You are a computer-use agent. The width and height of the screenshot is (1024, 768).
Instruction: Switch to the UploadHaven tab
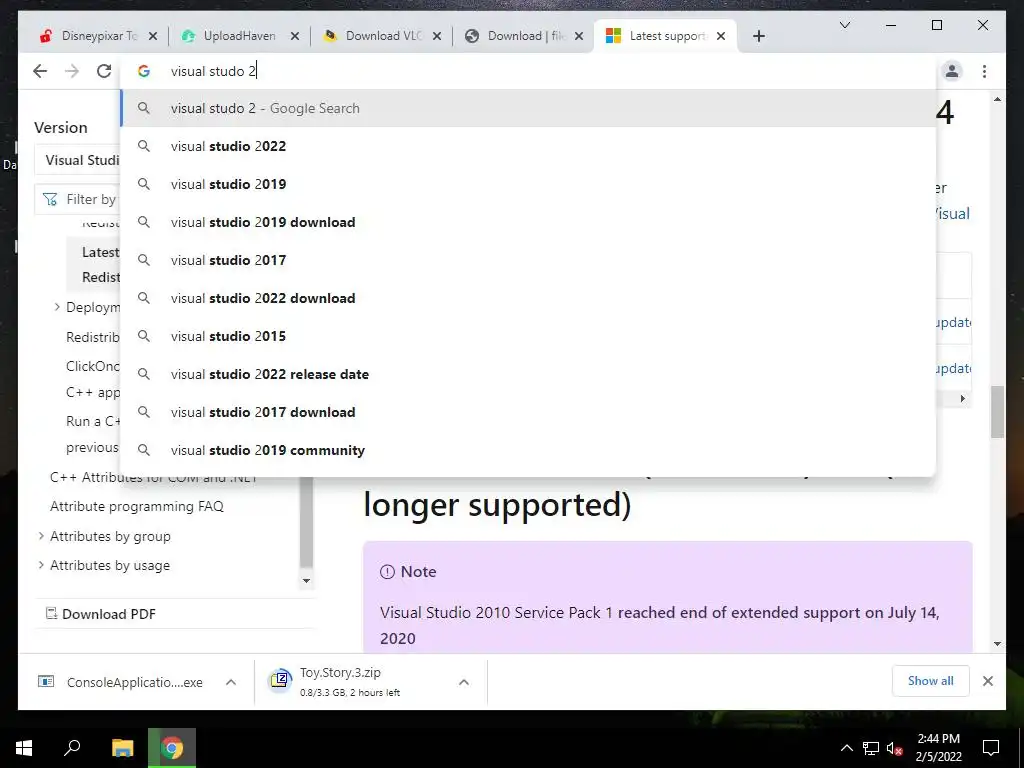tap(240, 36)
